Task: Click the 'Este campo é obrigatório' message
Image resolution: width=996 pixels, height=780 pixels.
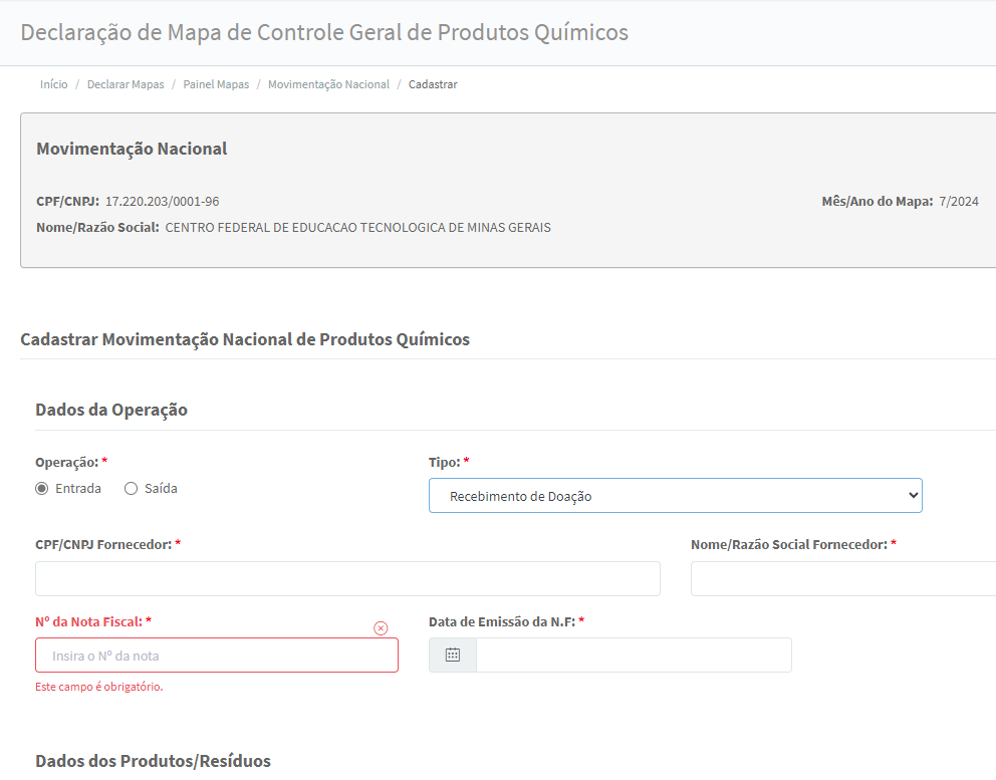Action: point(99,687)
